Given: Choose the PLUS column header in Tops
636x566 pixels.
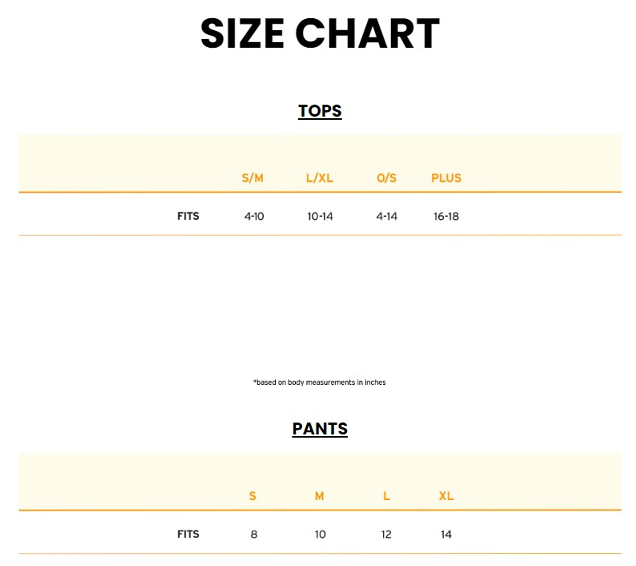Looking at the screenshot, I should [x=446, y=178].
